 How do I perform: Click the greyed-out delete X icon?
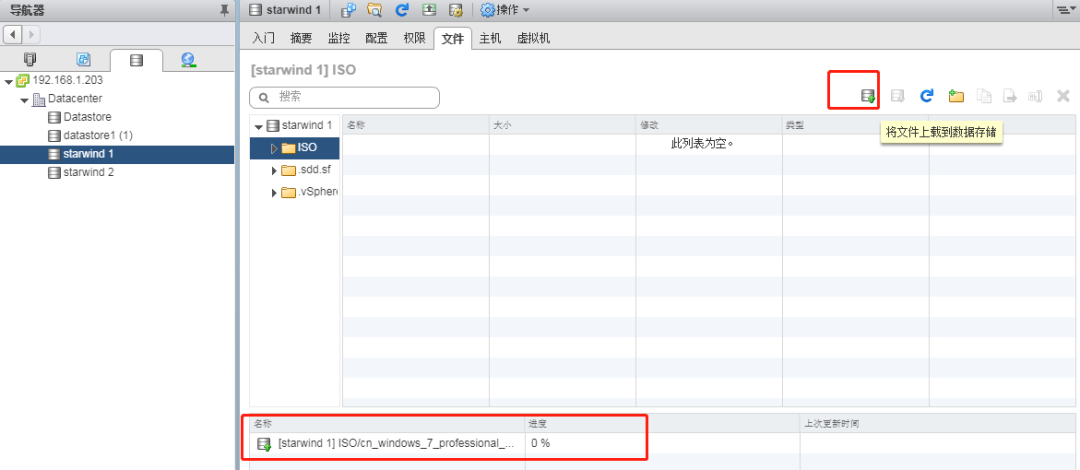pos(1063,96)
